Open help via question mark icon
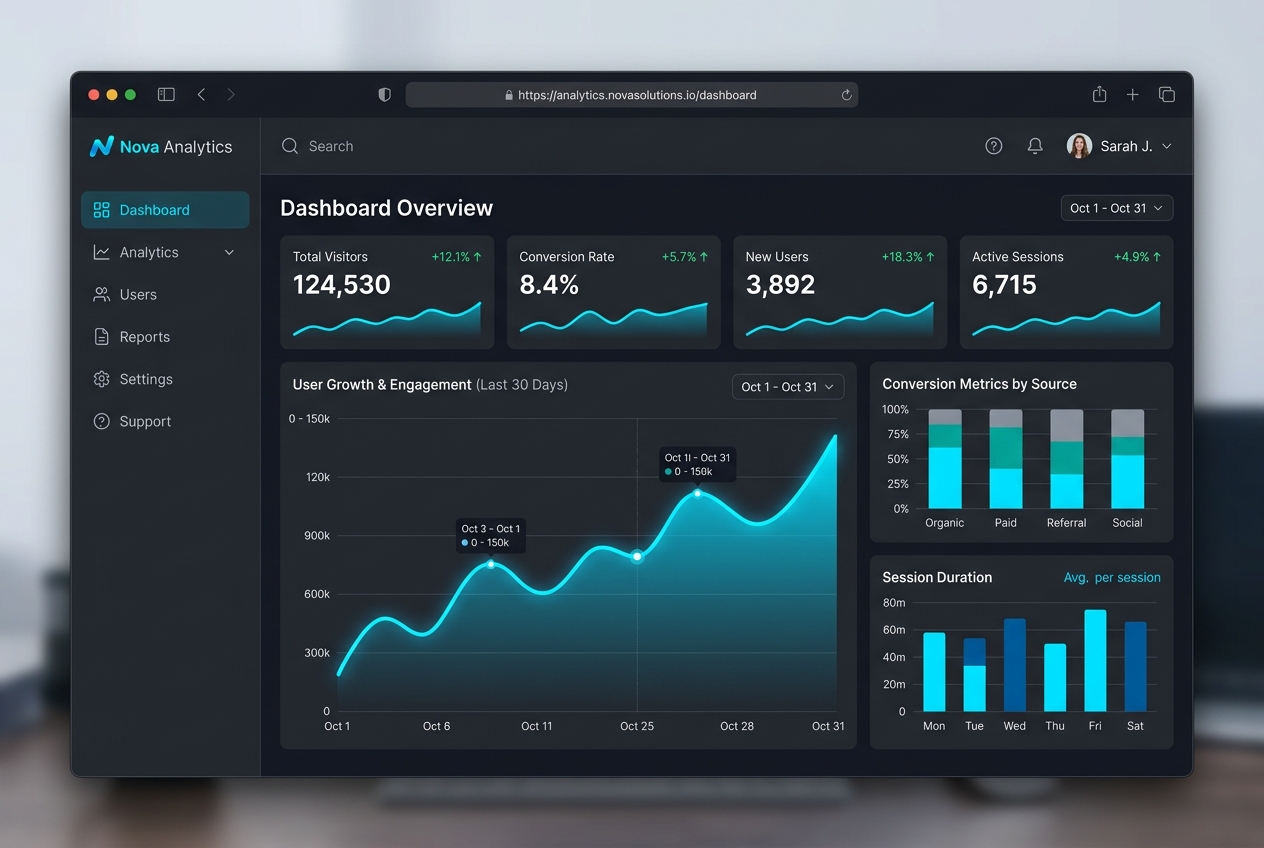 (x=993, y=146)
